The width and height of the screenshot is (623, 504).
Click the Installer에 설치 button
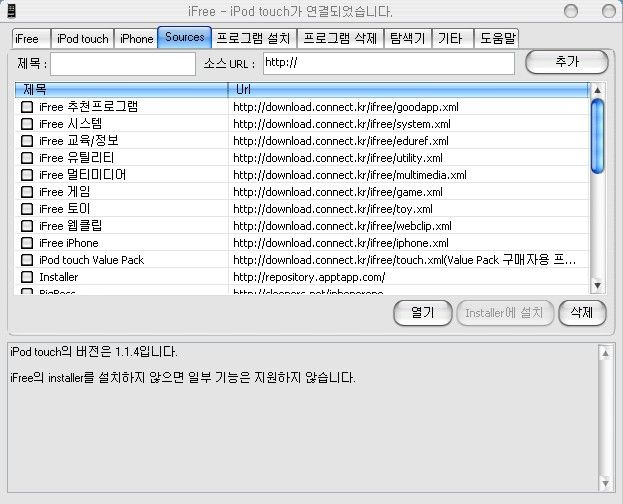click(505, 313)
